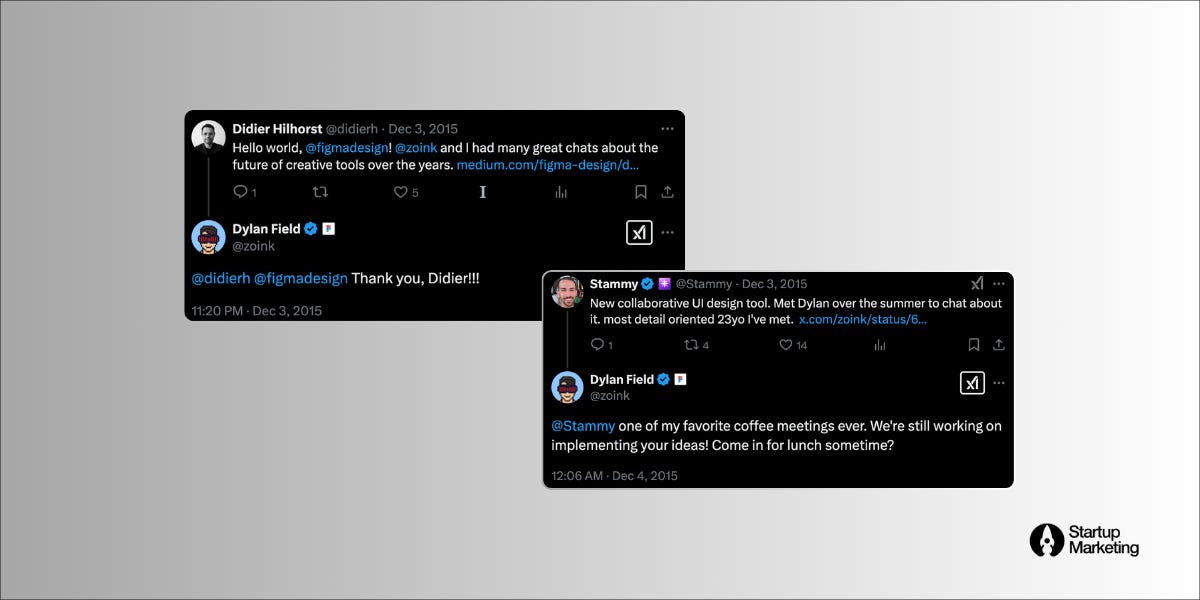Open the x.com/zoink/status link
The image size is (1200, 600).
[x=863, y=319]
